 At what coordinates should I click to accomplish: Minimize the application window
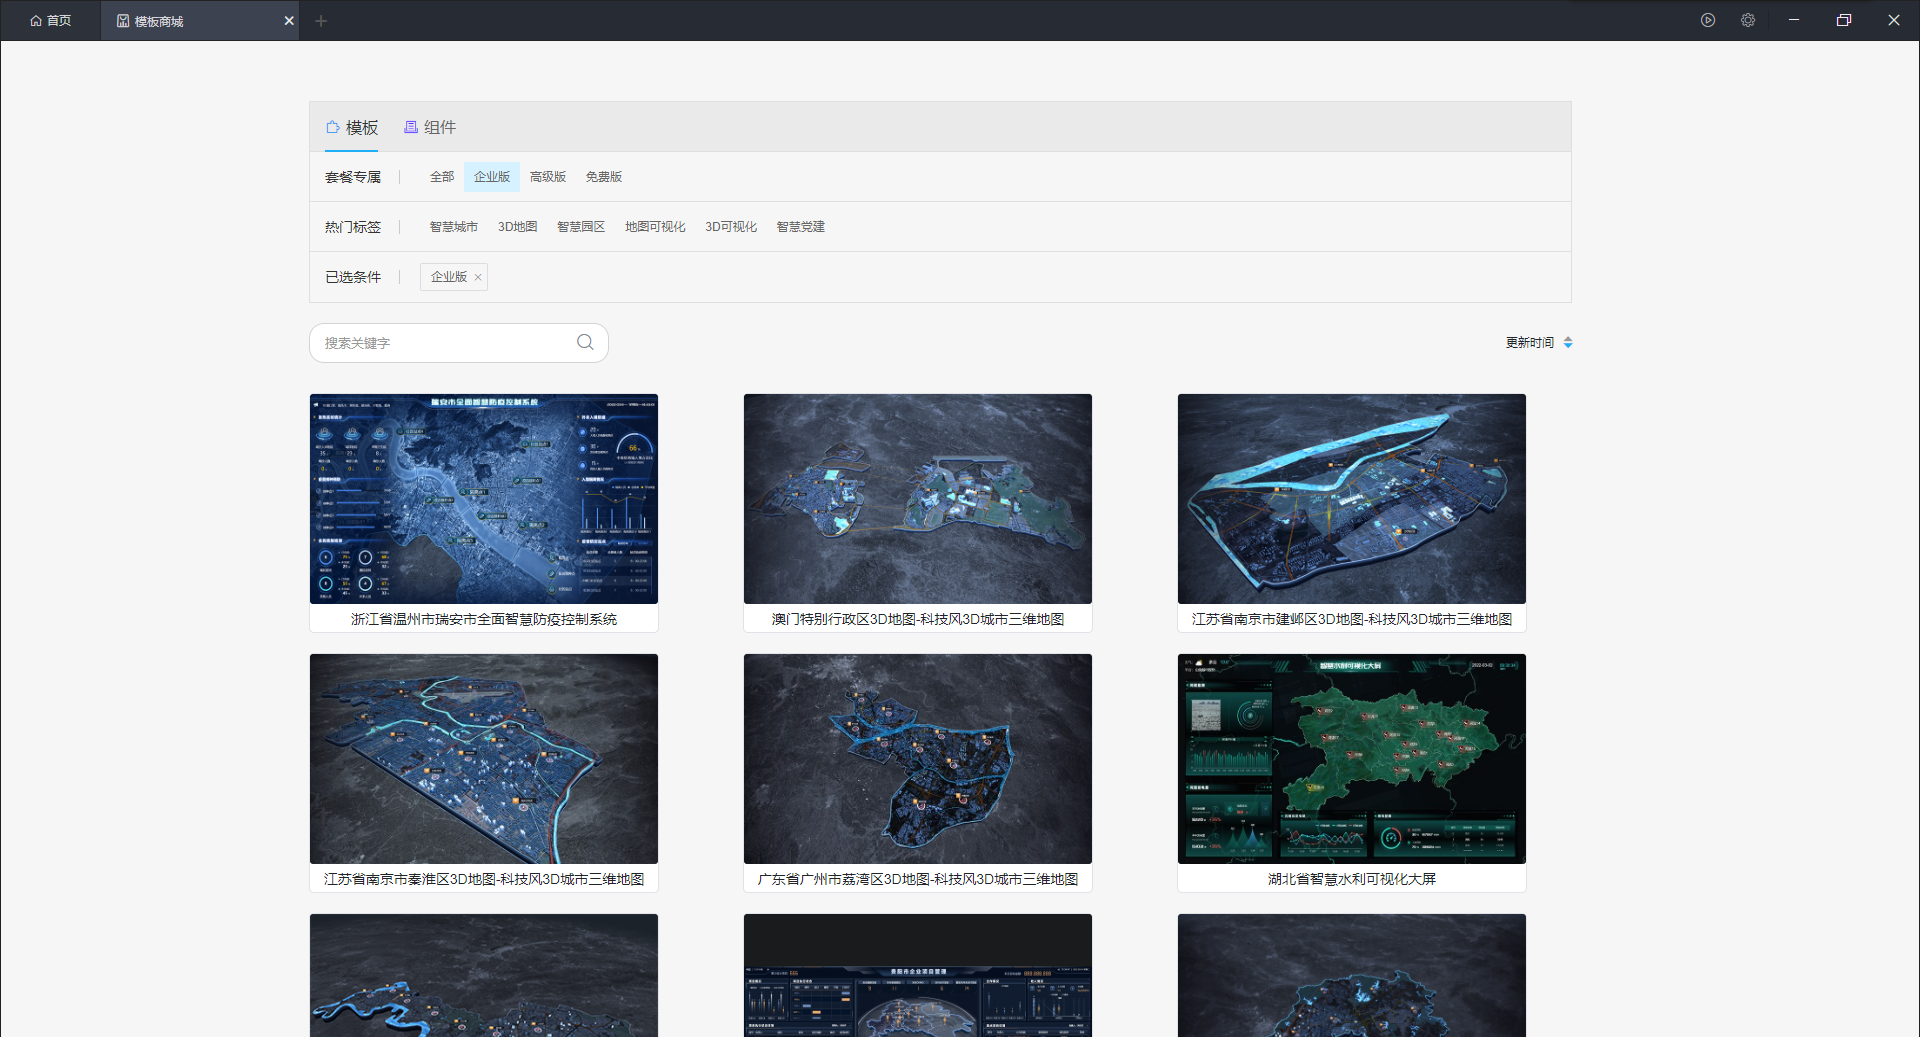[x=1794, y=20]
